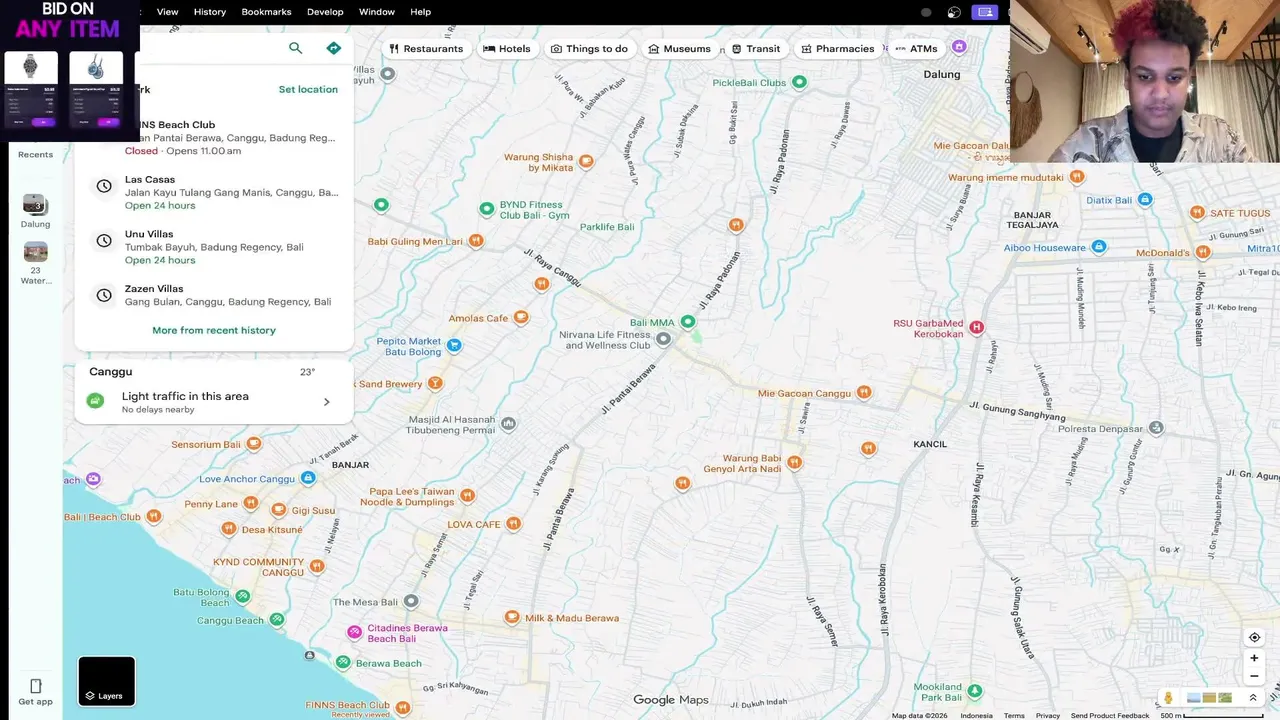The width and height of the screenshot is (1280, 720).
Task: Select the Love Anchor Canggu shopping pin
Action: tap(308, 478)
